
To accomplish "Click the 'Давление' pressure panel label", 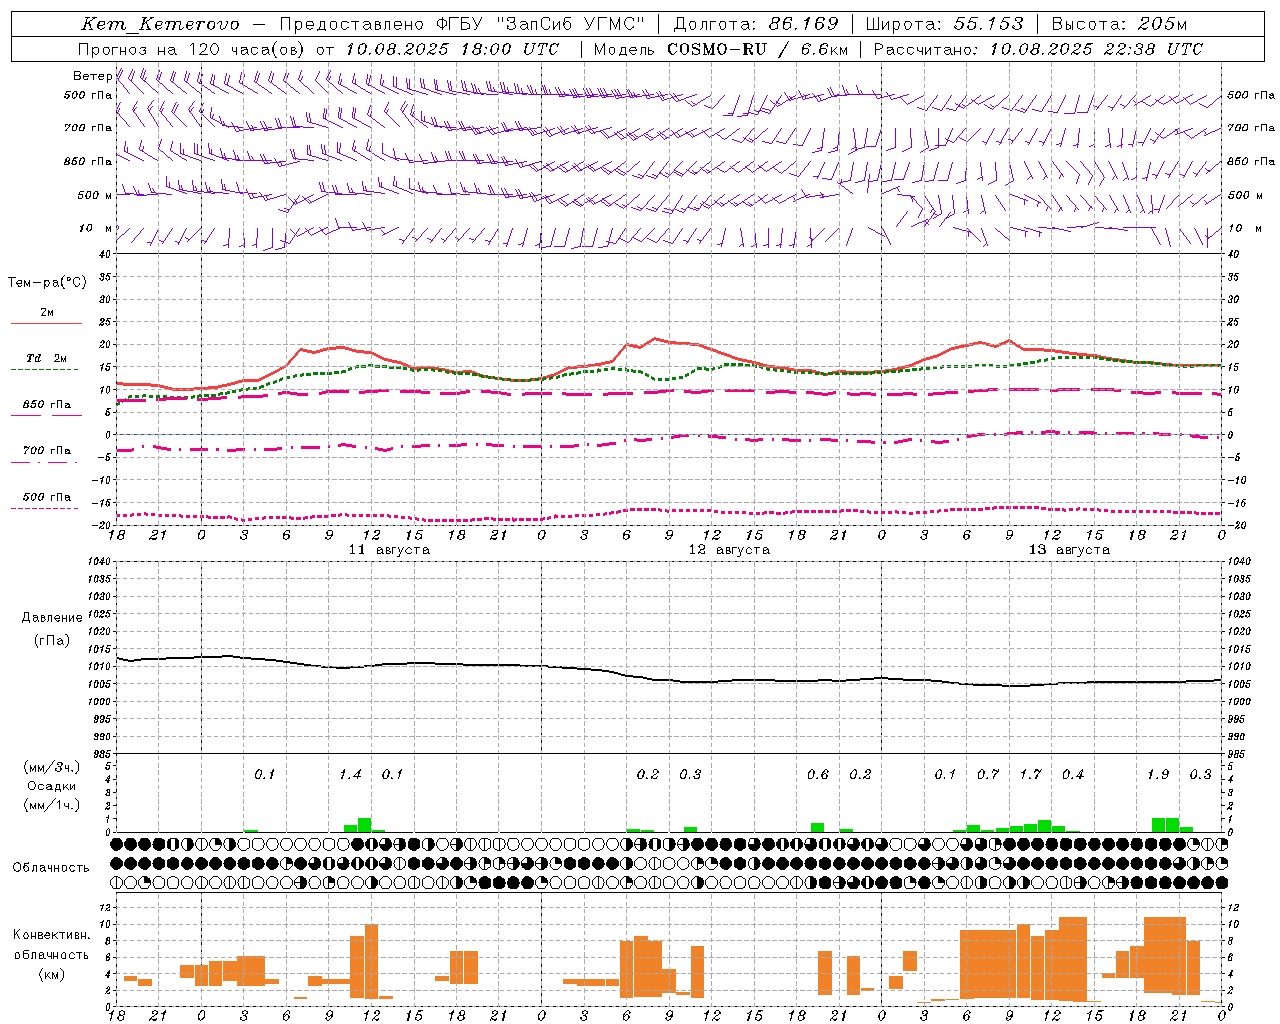I will click(52, 618).
